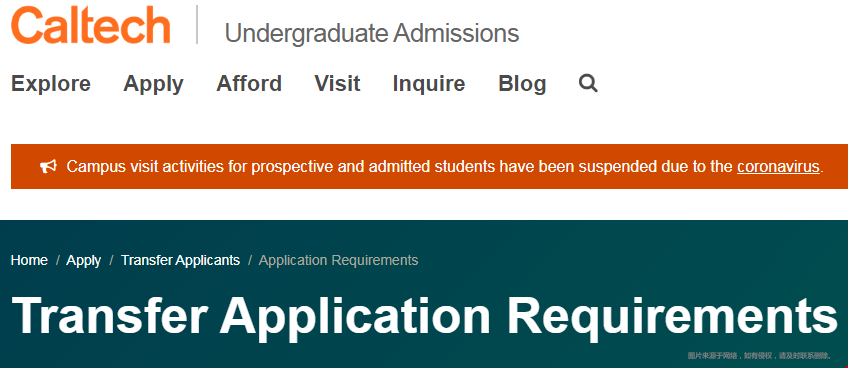This screenshot has height=368, width=848.
Task: Select Apply in the main navigation
Action: (x=154, y=85)
